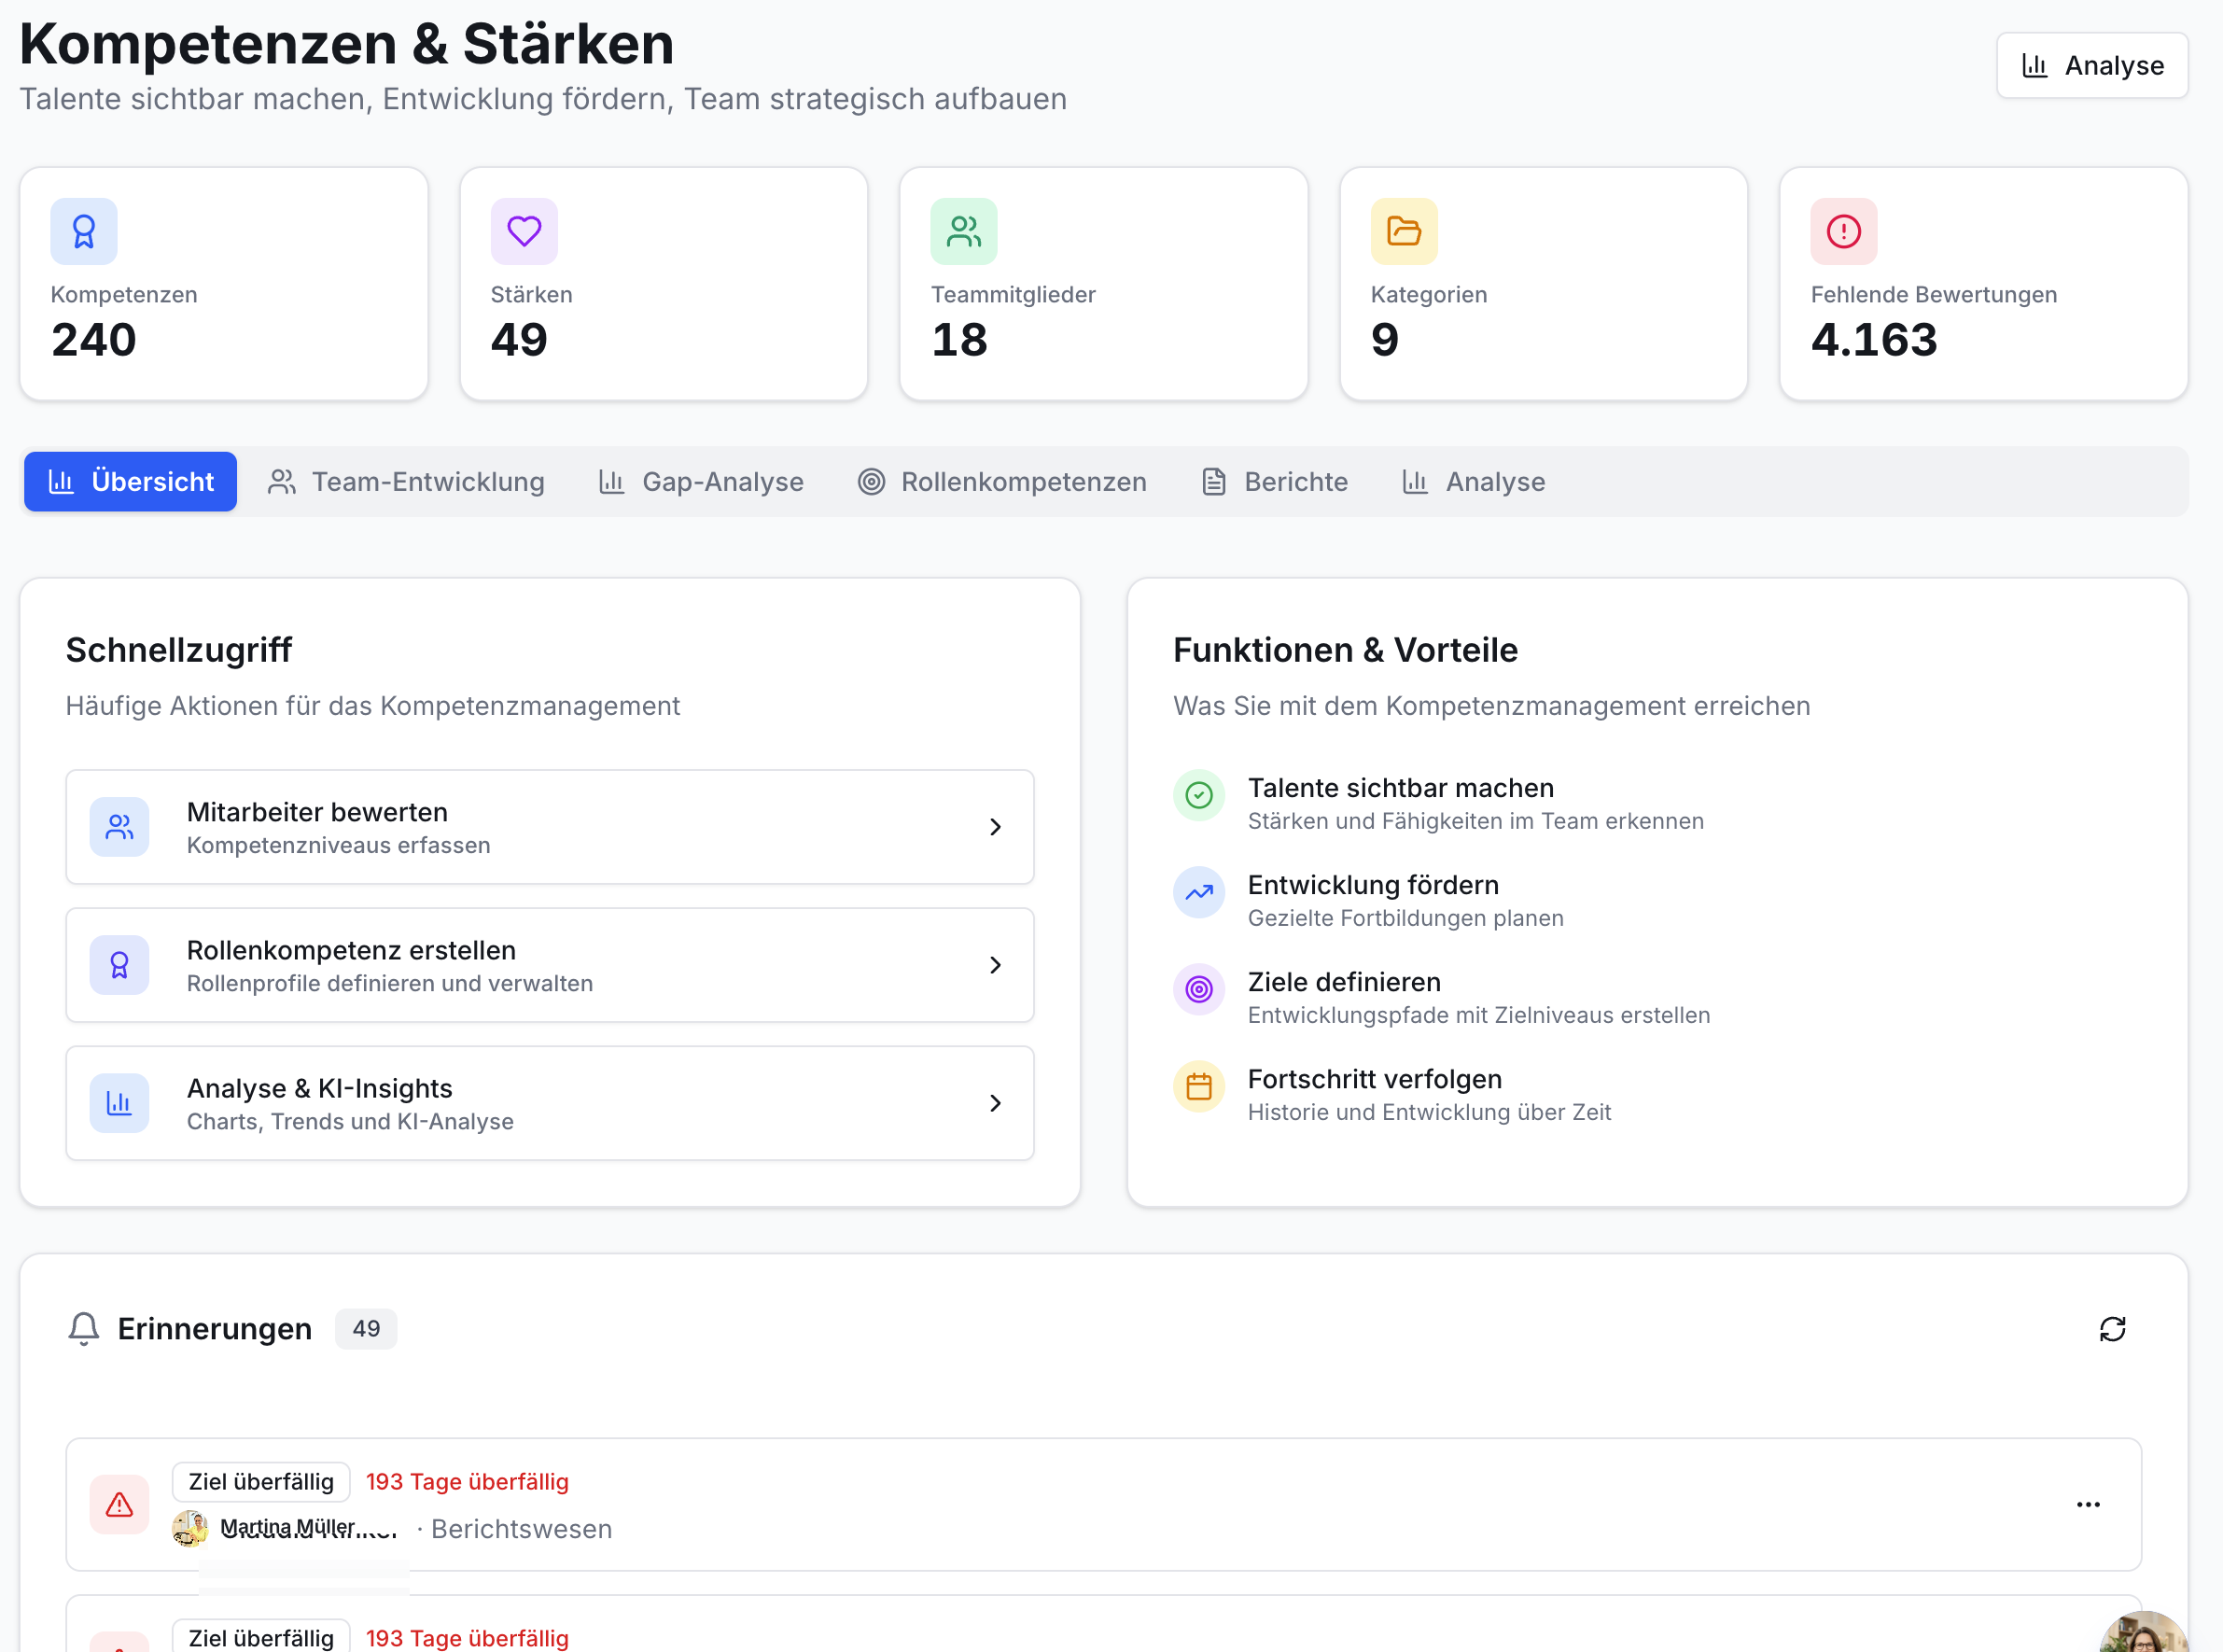2223x1652 pixels.
Task: Click first reminder's red warning triangle icon
Action: 120,1506
